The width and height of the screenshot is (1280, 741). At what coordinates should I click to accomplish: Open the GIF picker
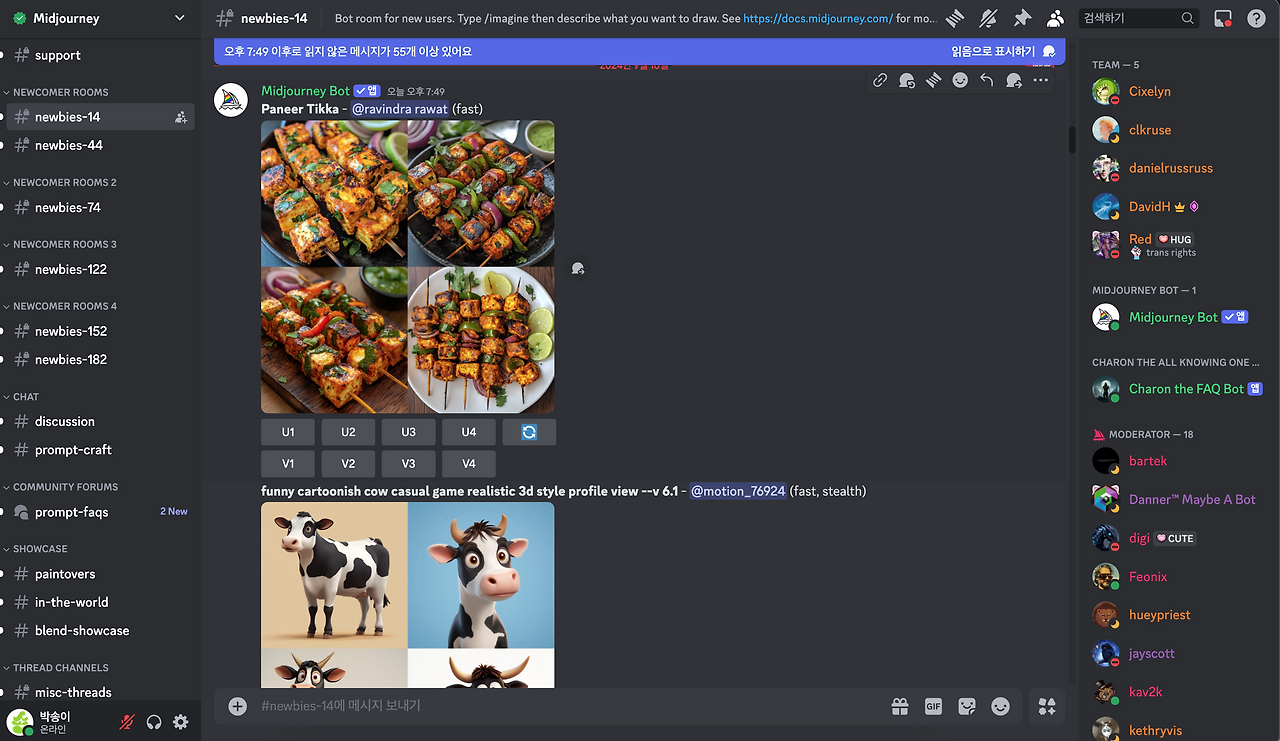[x=932, y=706]
